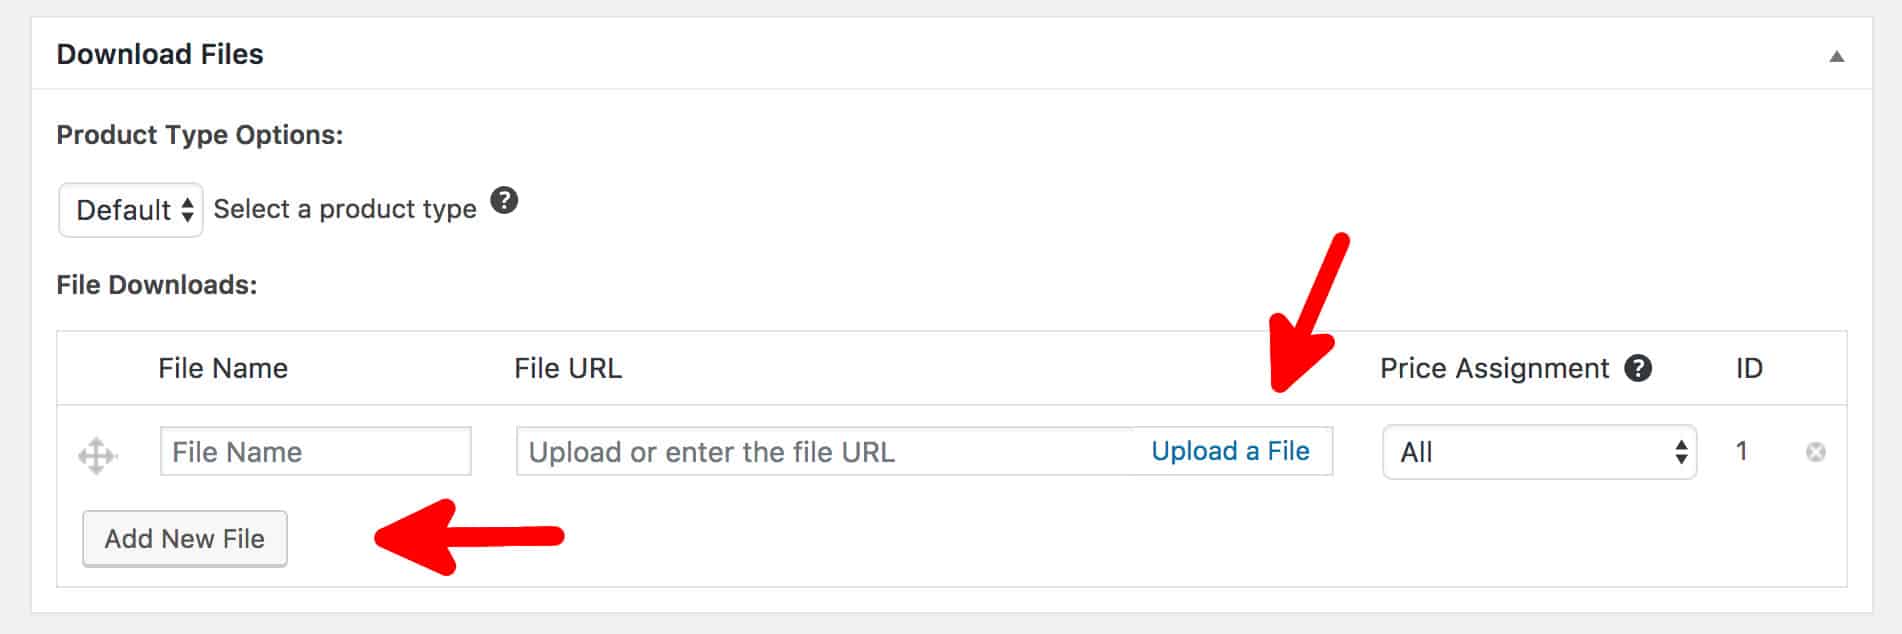The image size is (1902, 634).
Task: Remove file row with the x icon
Action: [x=1815, y=452]
